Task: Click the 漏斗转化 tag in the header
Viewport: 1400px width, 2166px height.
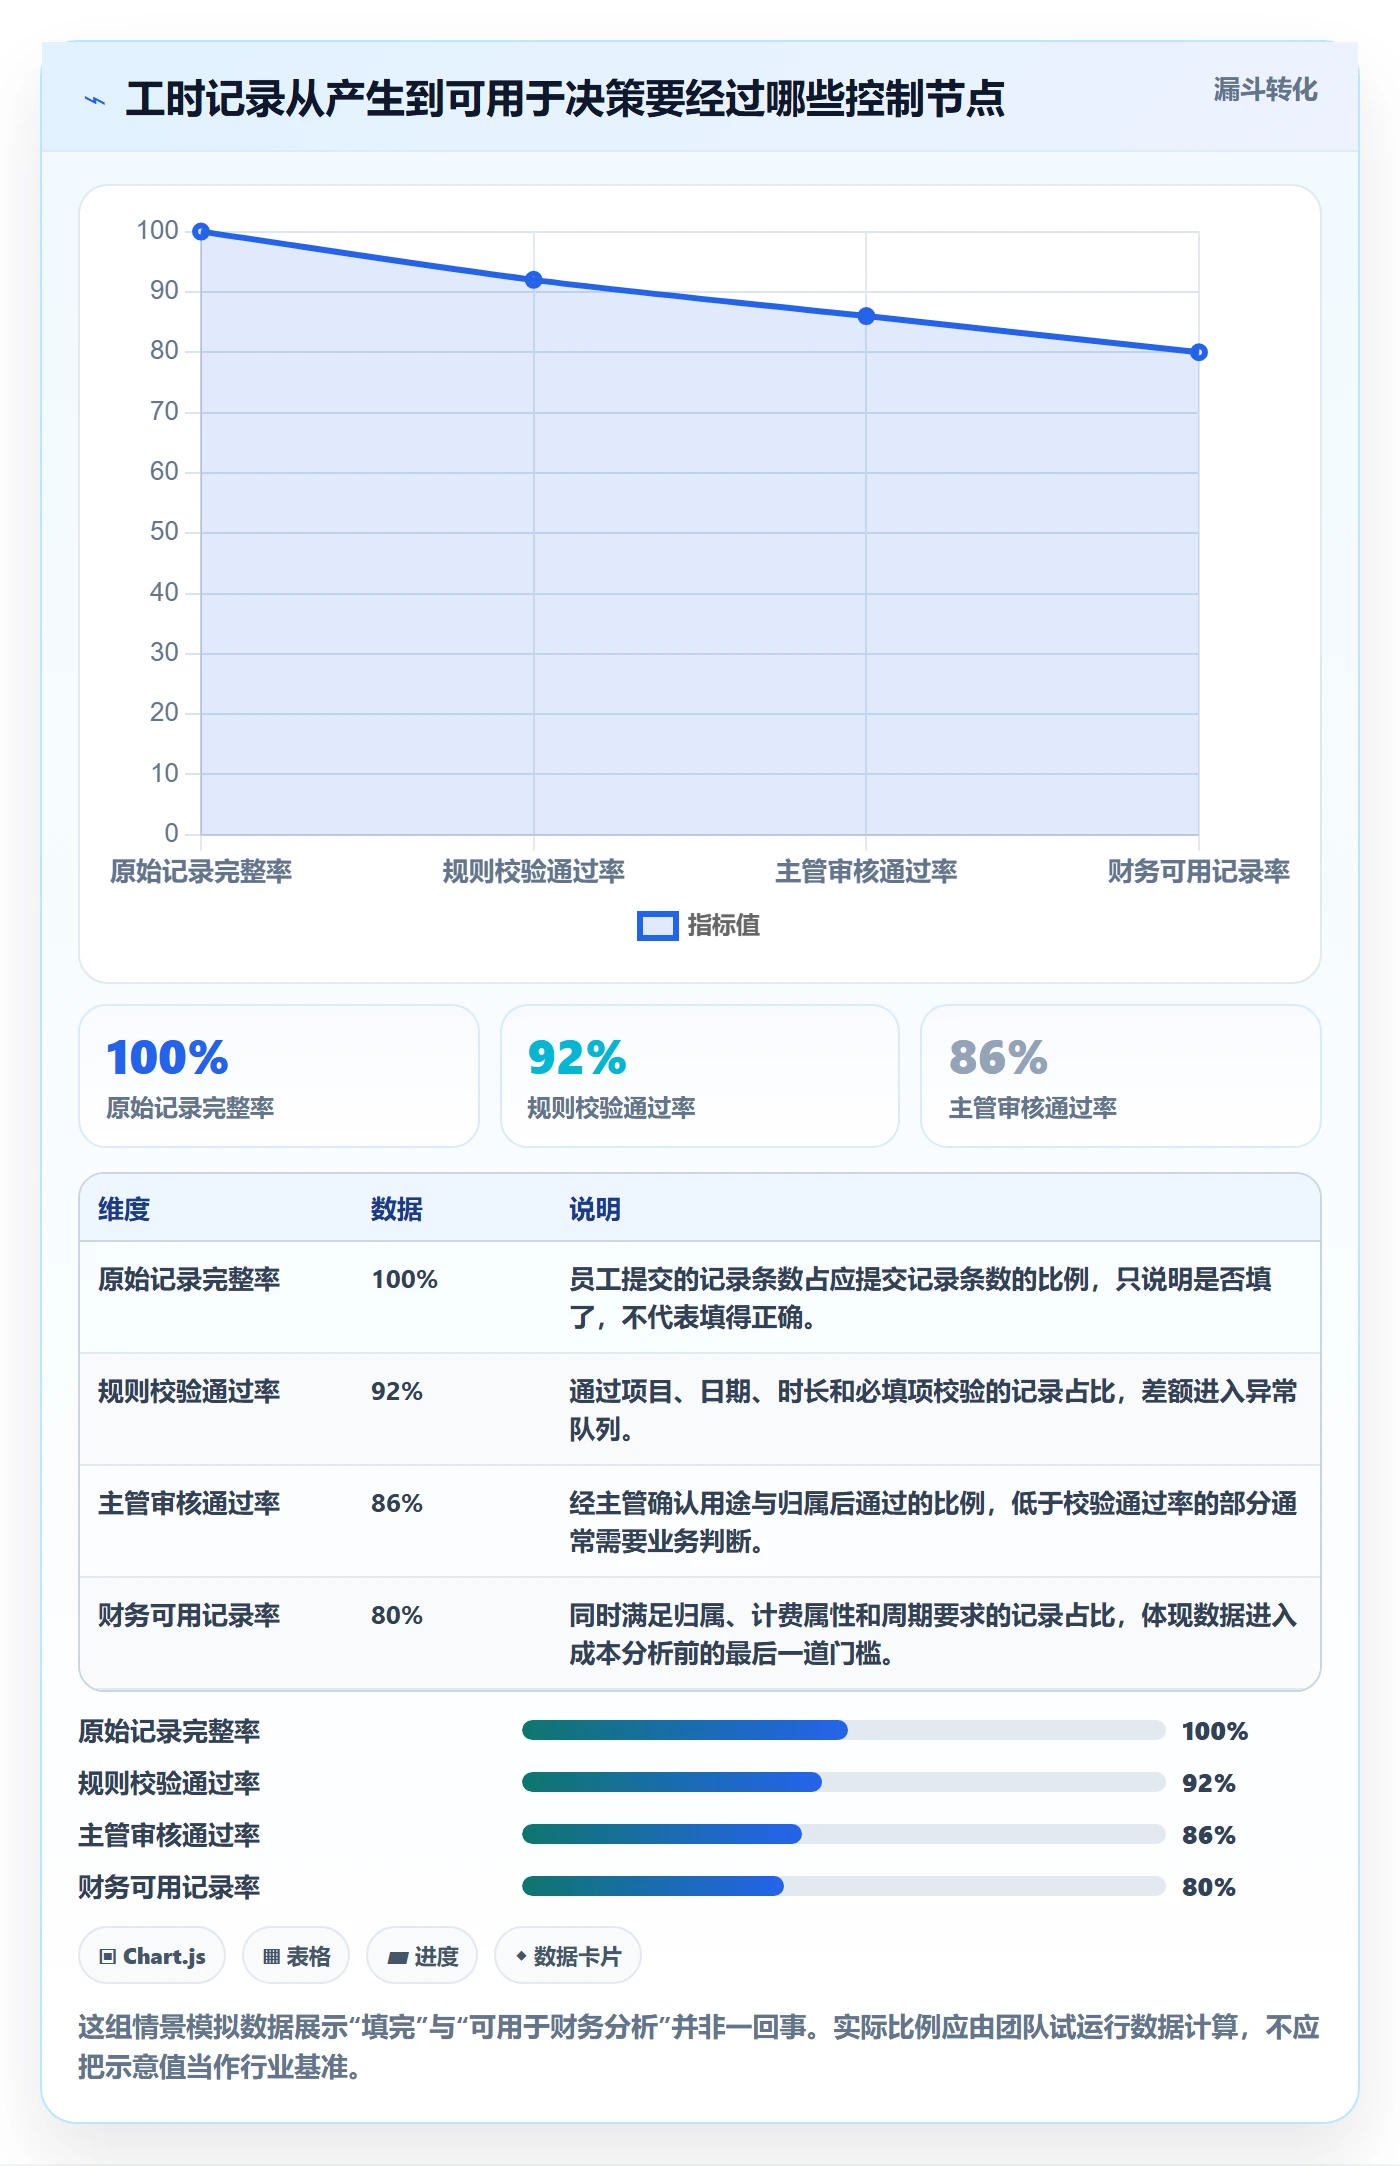Action: point(1265,90)
